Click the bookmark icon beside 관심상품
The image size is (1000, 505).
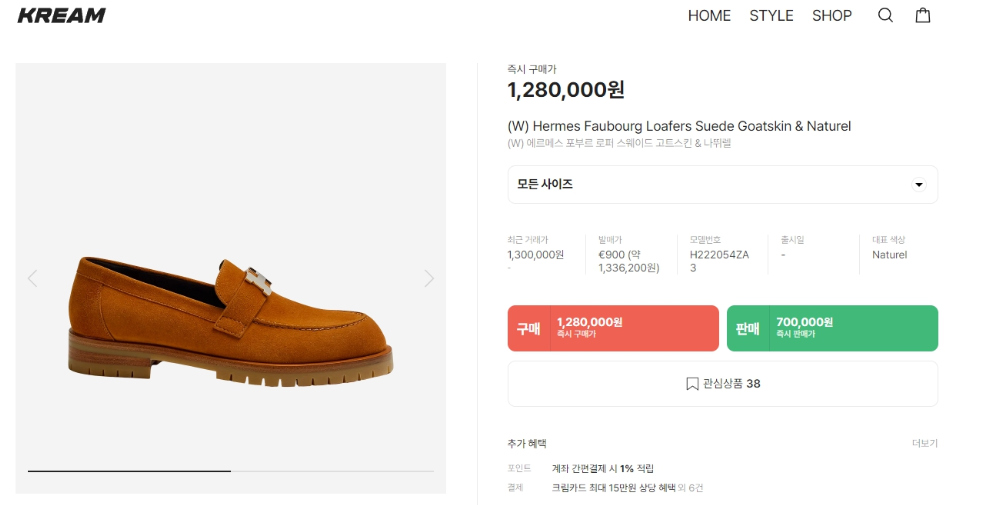692,384
